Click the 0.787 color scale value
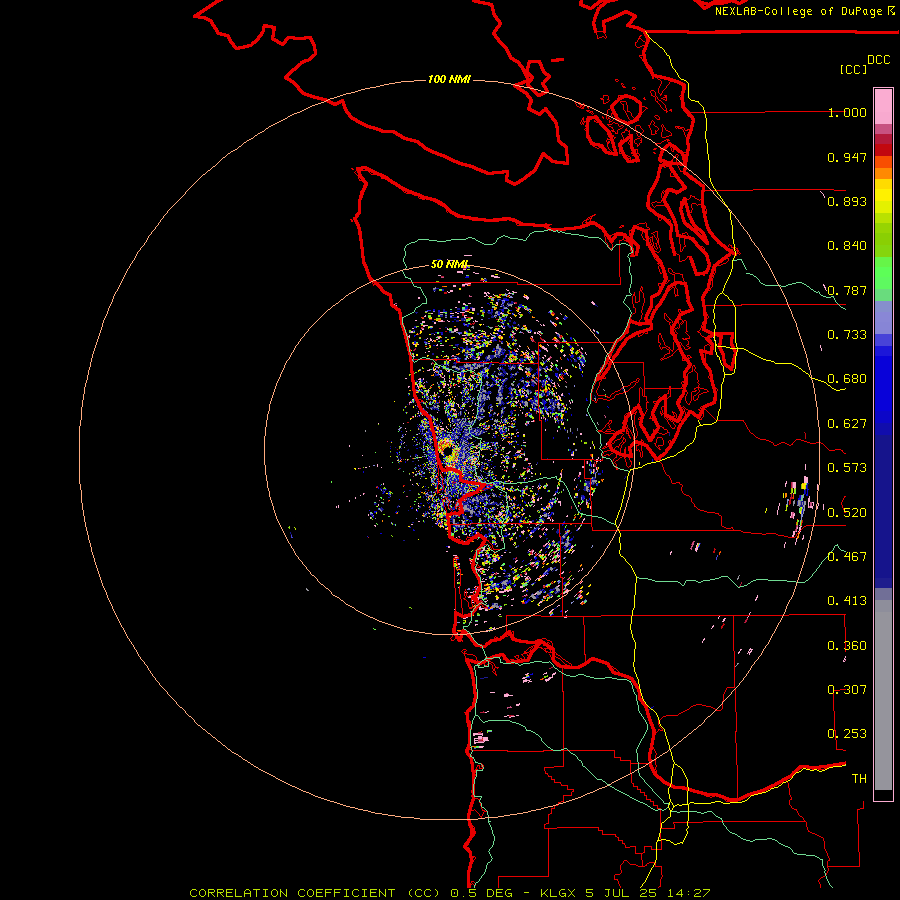Image resolution: width=900 pixels, height=900 pixels. click(847, 290)
